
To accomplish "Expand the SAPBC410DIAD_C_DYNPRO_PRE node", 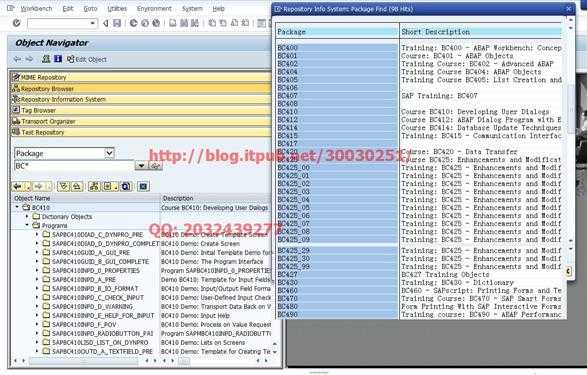I will (37, 235).
